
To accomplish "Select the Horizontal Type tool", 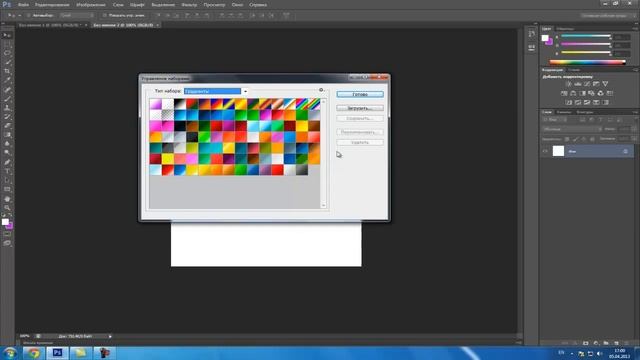I will [x=7, y=171].
